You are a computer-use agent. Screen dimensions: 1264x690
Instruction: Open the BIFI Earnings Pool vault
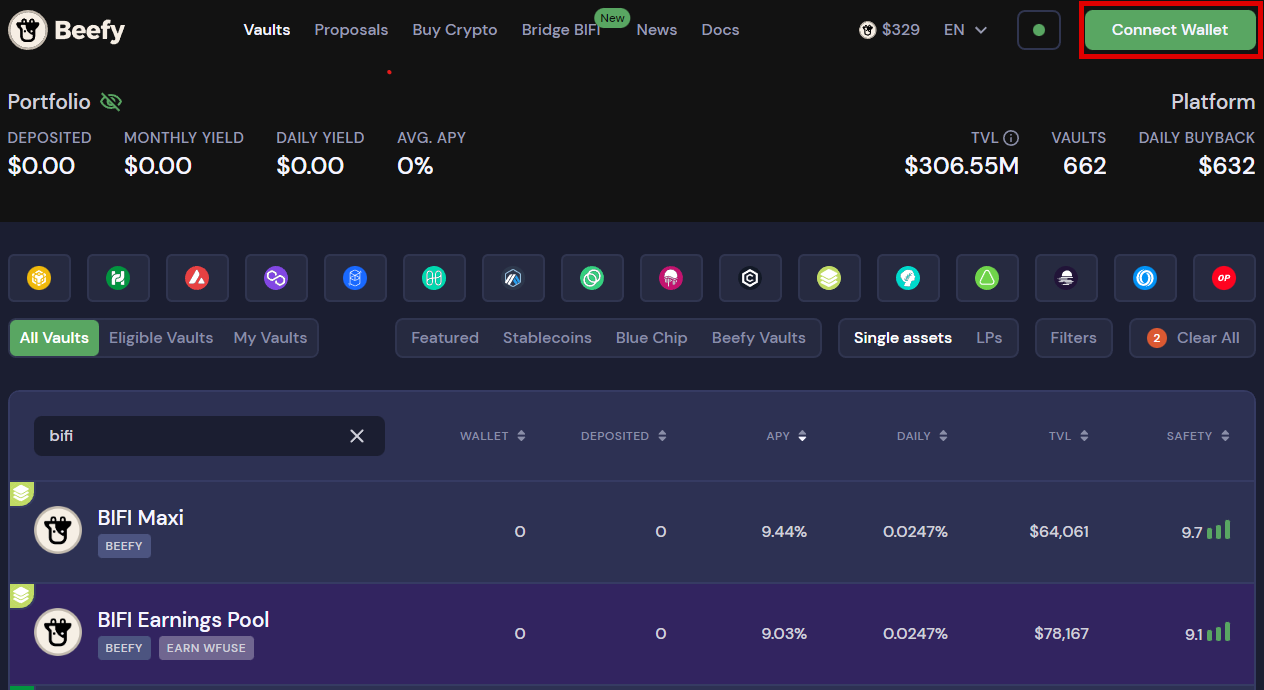[x=632, y=634]
